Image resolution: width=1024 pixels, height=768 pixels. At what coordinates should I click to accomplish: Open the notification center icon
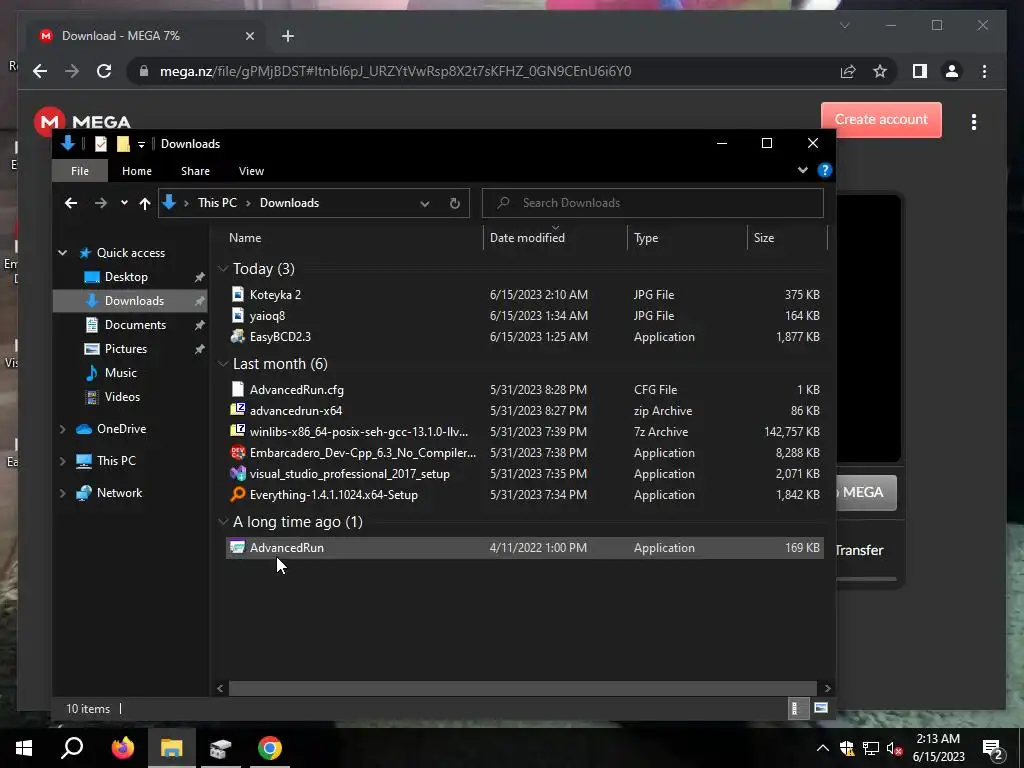(993, 749)
